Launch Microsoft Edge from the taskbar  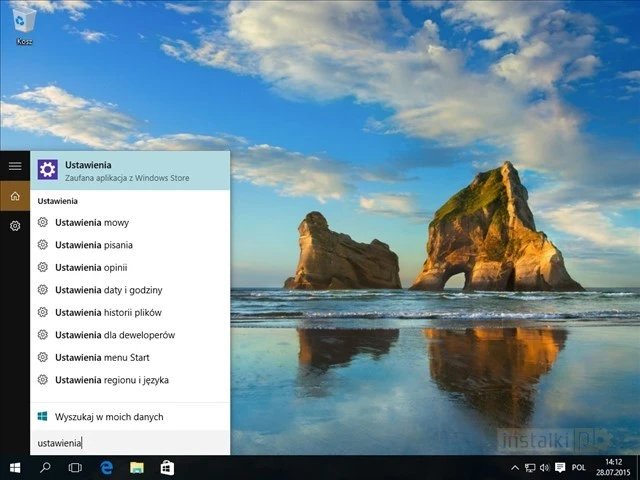coord(106,467)
